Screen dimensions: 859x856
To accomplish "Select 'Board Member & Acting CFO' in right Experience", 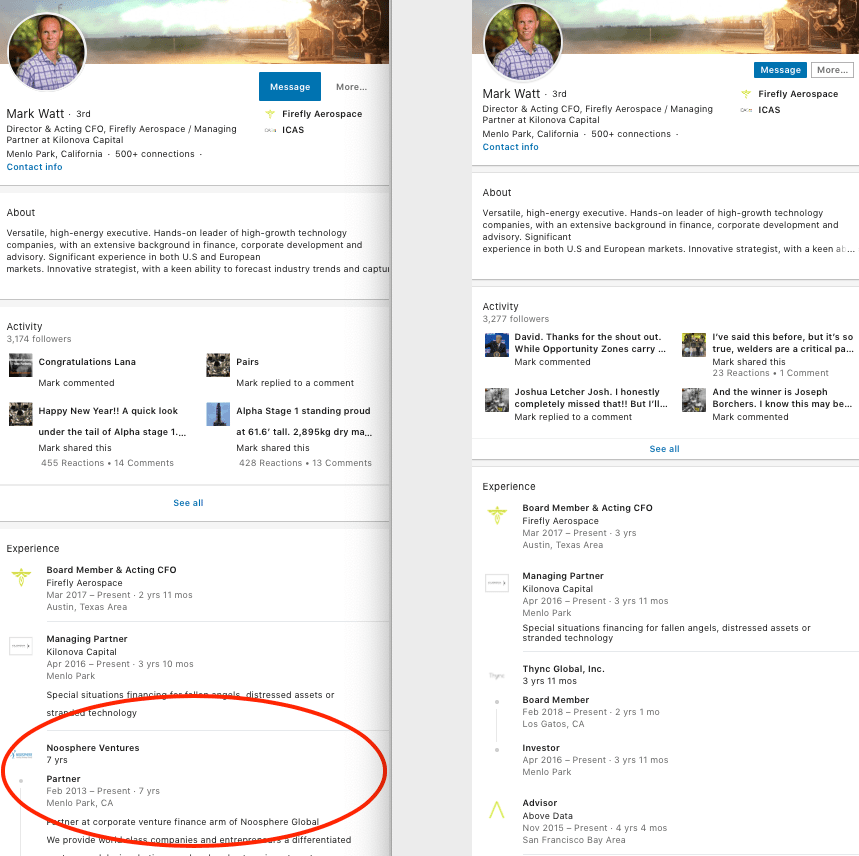I will pos(587,508).
